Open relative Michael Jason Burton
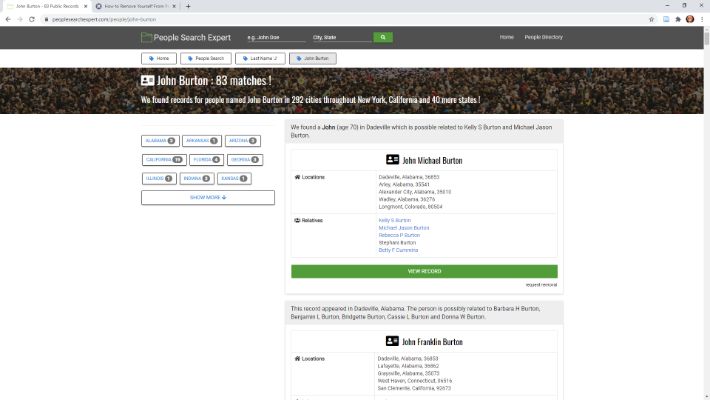This screenshot has width=710, height=400. tap(404, 228)
